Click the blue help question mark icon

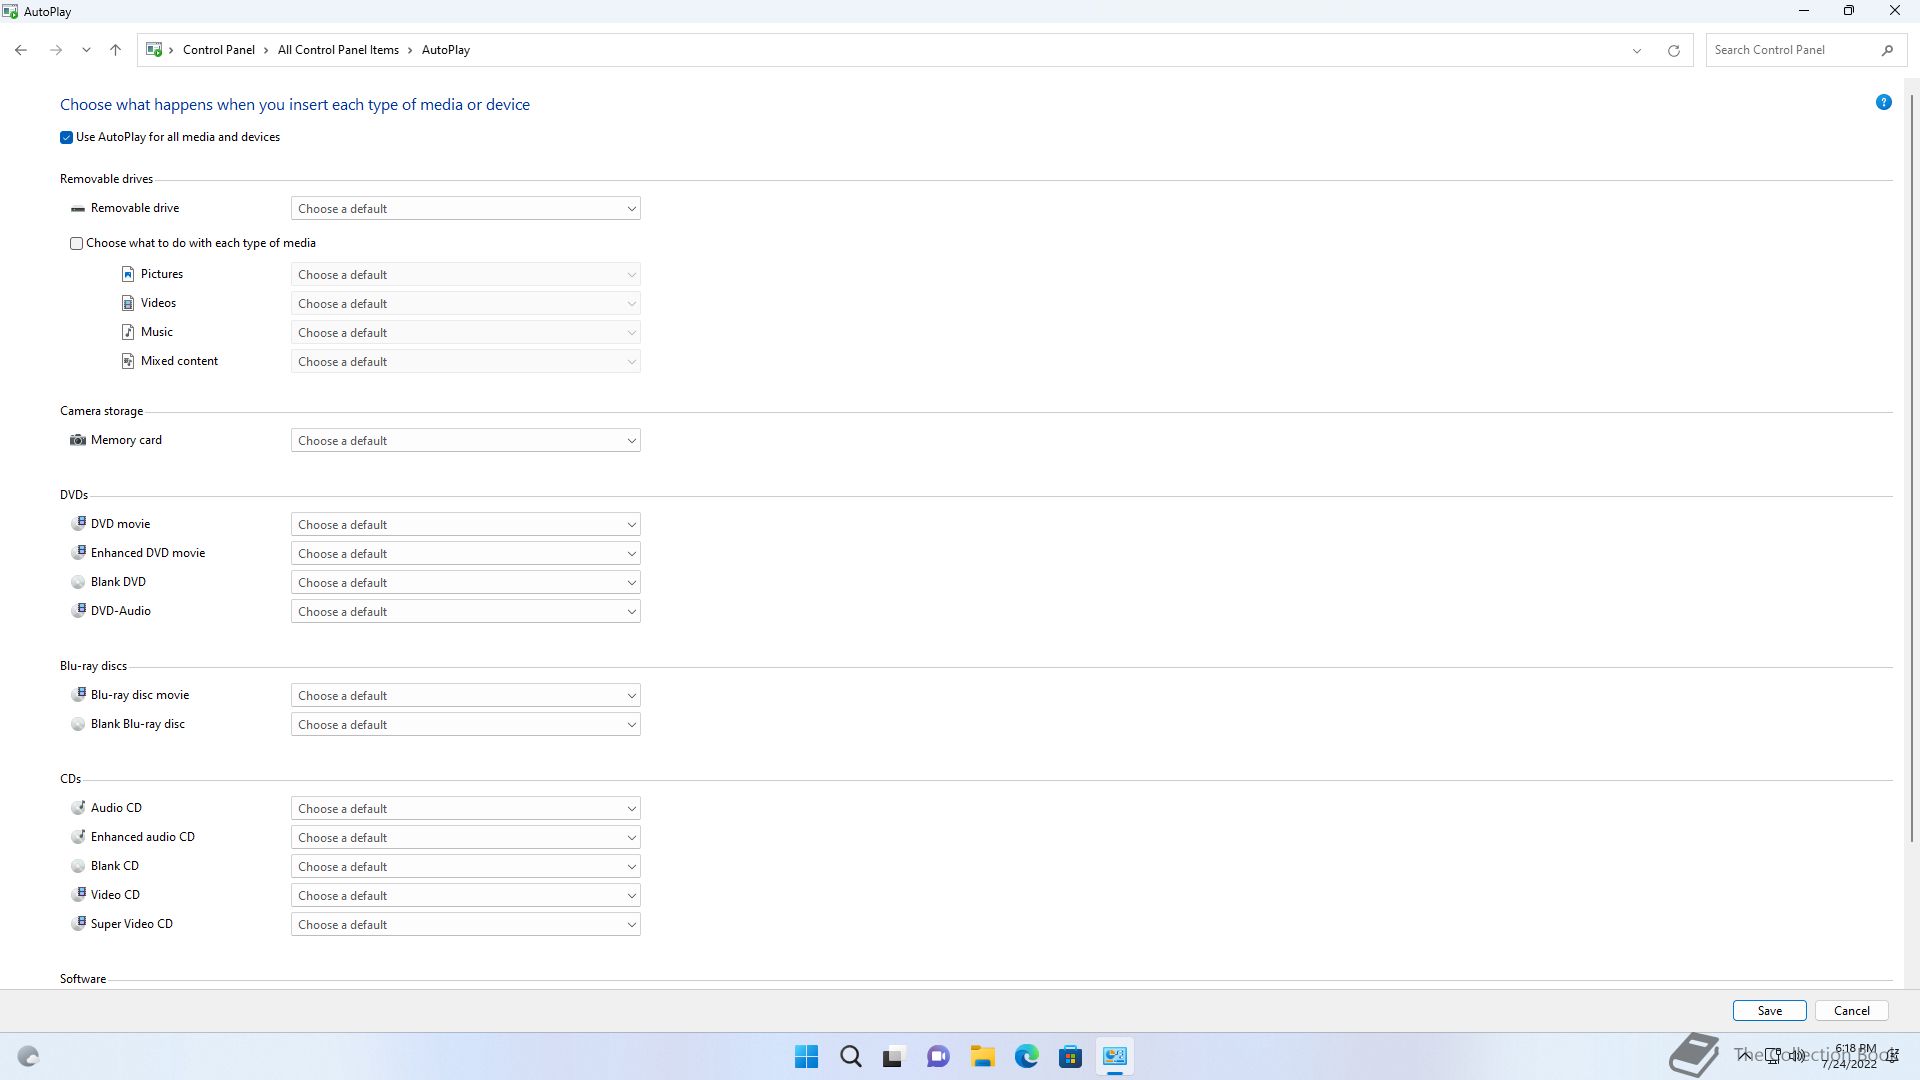coord(1883,102)
